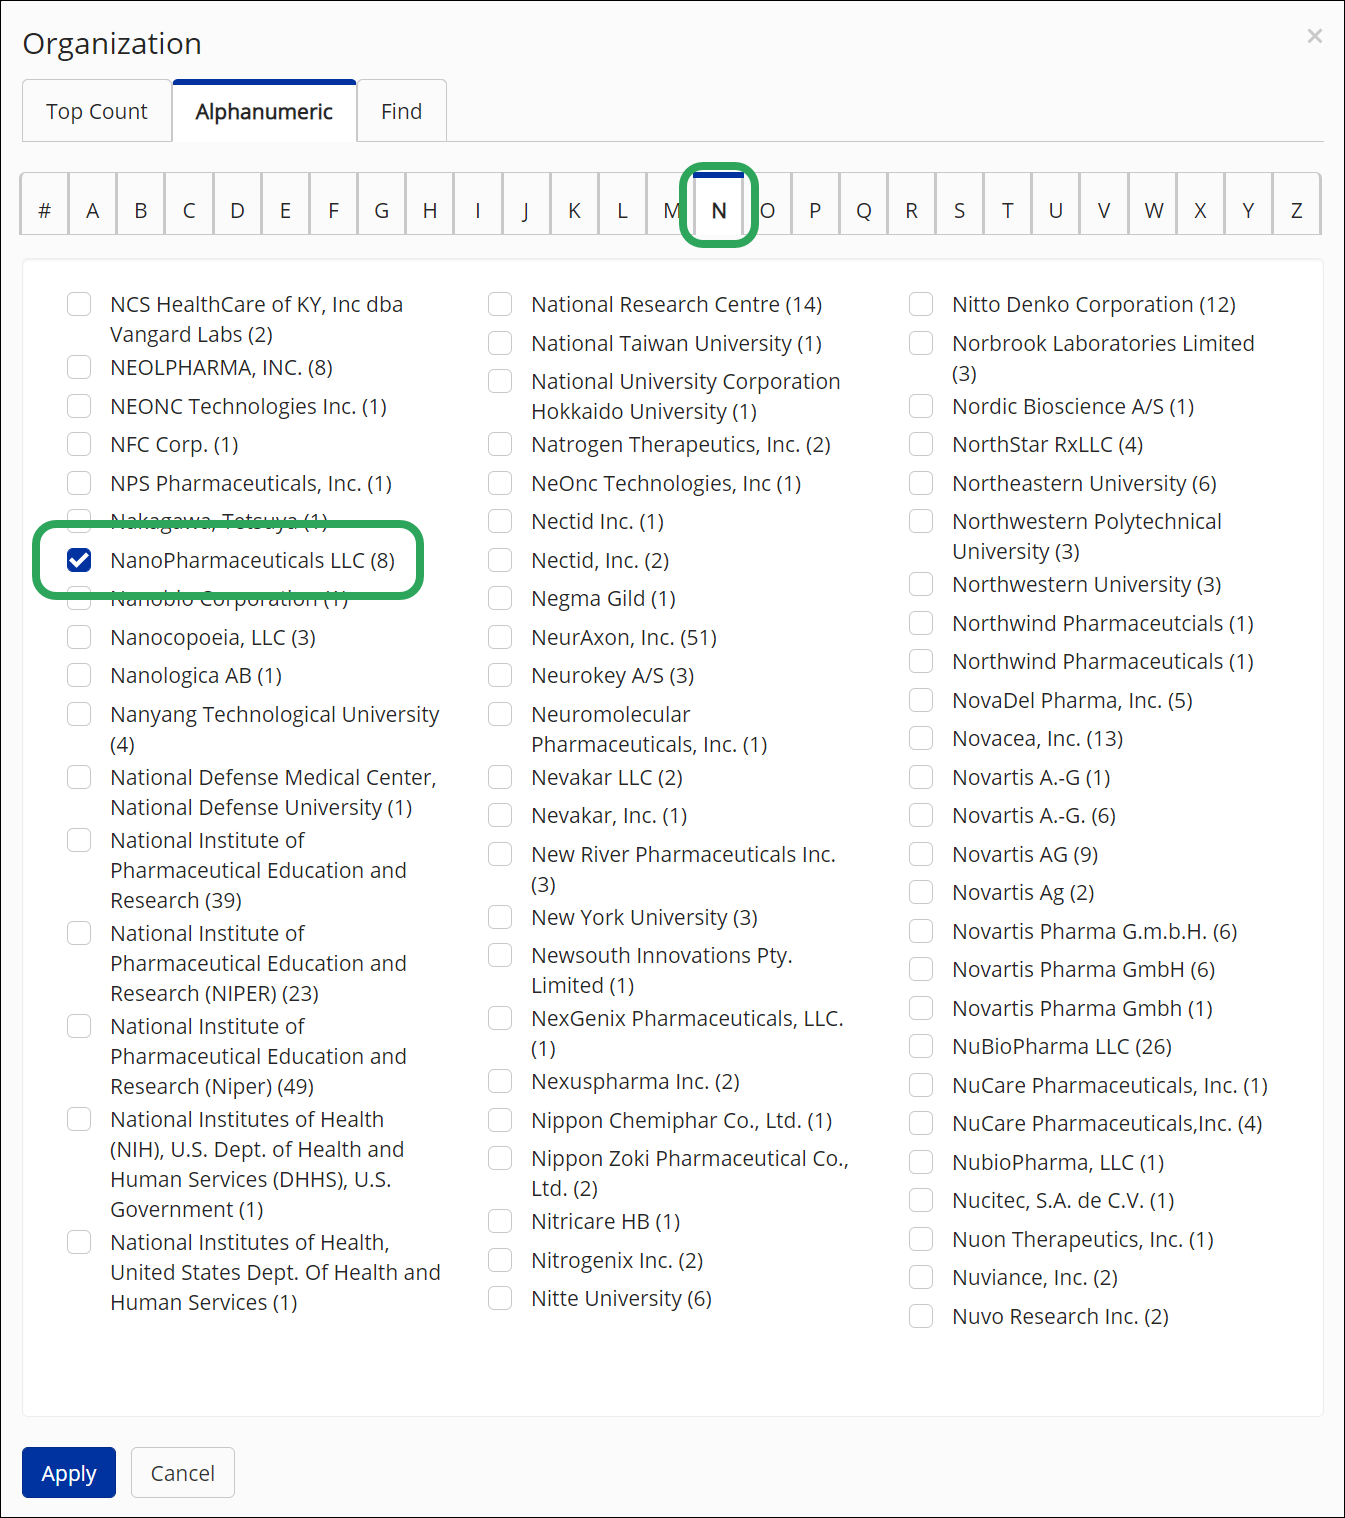Screen dimensions: 1345x1518
Task: Check Nanocopoeia, LLC (3)
Action: coord(79,637)
